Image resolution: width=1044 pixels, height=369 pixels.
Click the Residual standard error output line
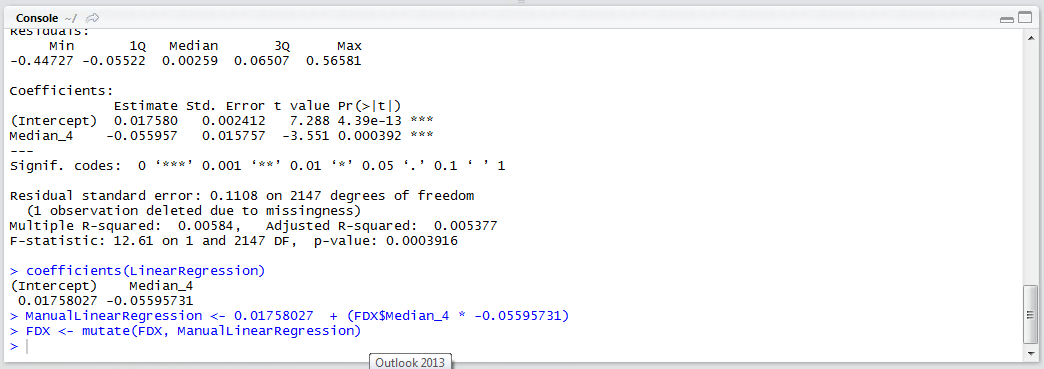point(241,196)
